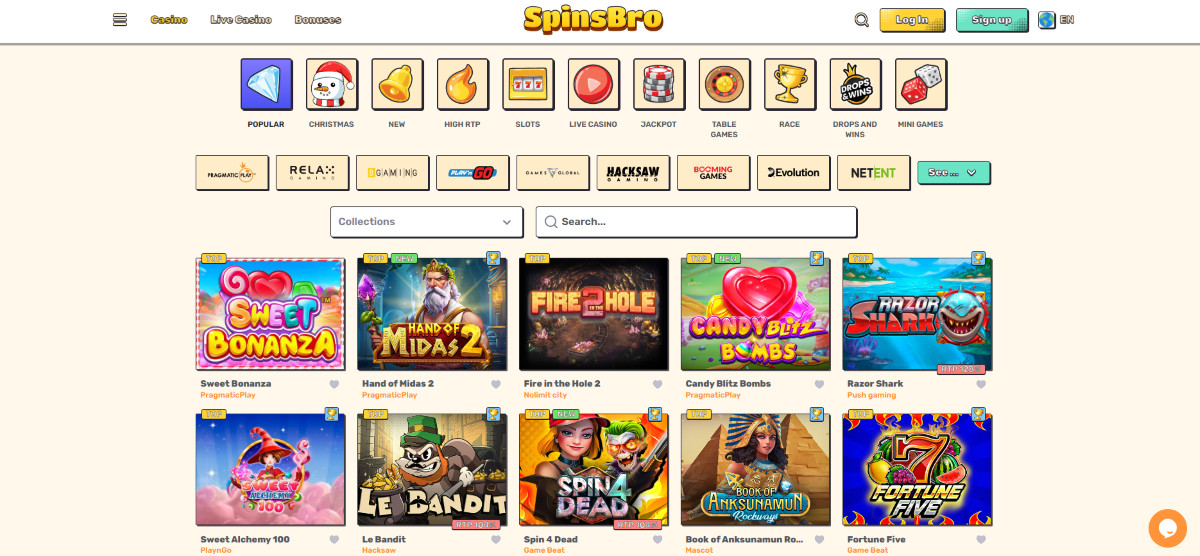Open the hamburger menu icon
This screenshot has height=556, width=1200.
click(x=120, y=20)
